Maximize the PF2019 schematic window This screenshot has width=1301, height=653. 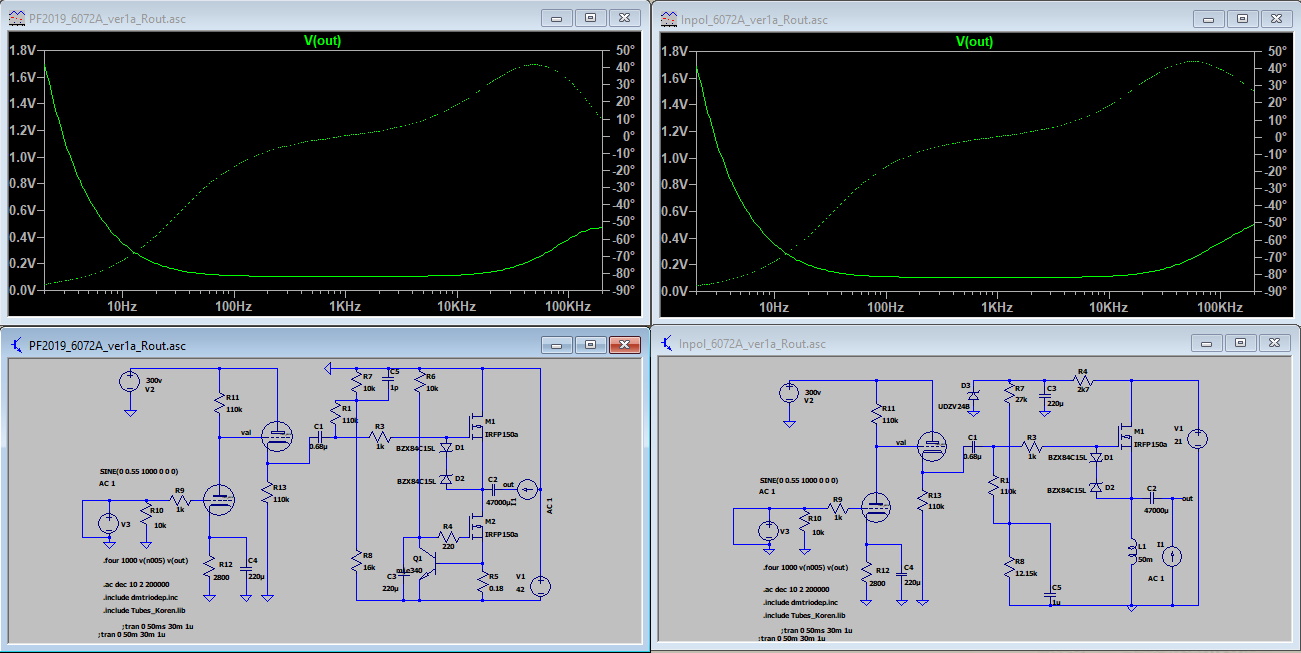point(590,345)
